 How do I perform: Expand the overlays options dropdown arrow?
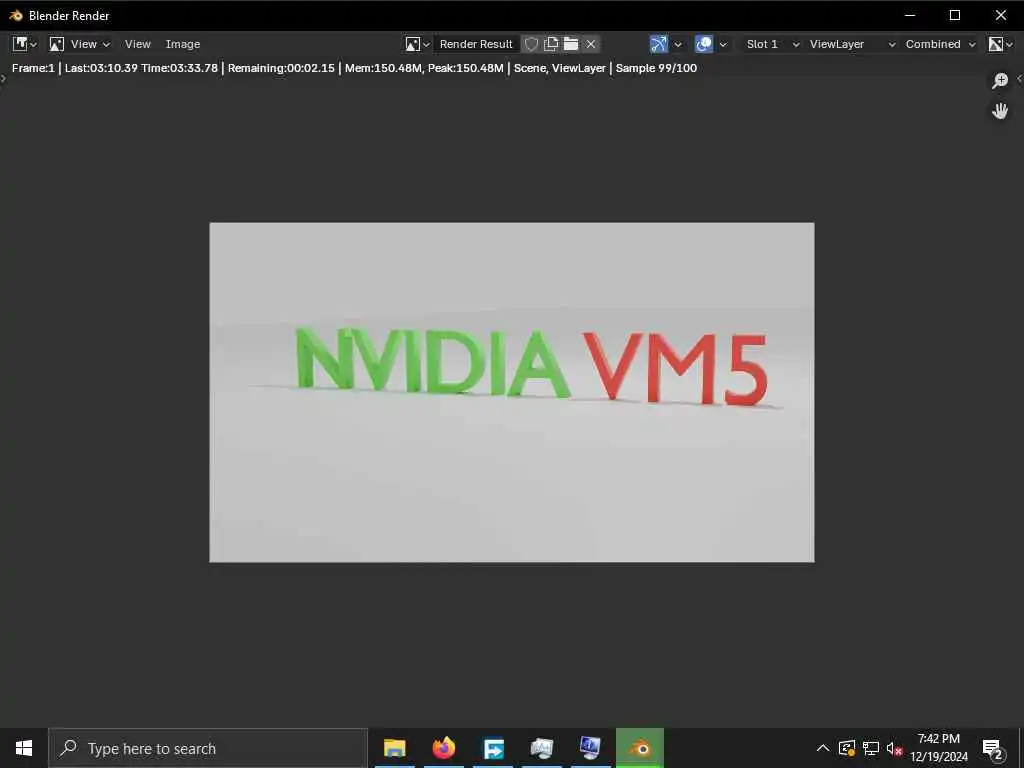tap(723, 44)
